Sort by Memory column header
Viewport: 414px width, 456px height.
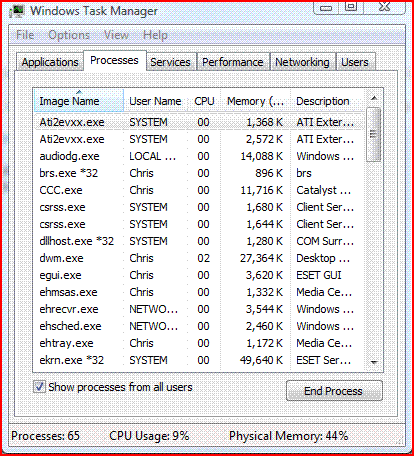coord(255,101)
